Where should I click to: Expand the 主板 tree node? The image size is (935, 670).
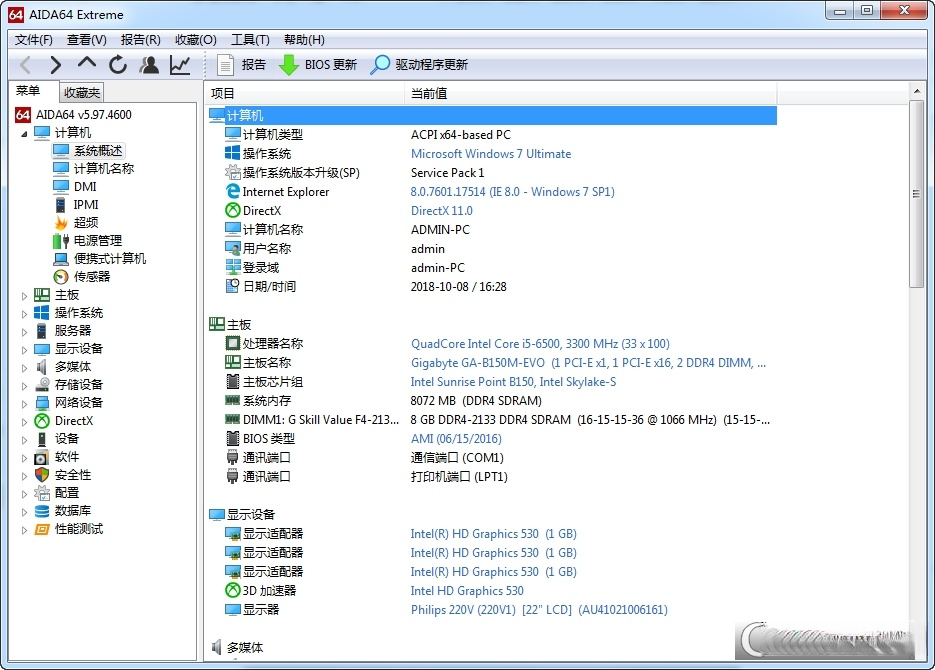(x=24, y=296)
